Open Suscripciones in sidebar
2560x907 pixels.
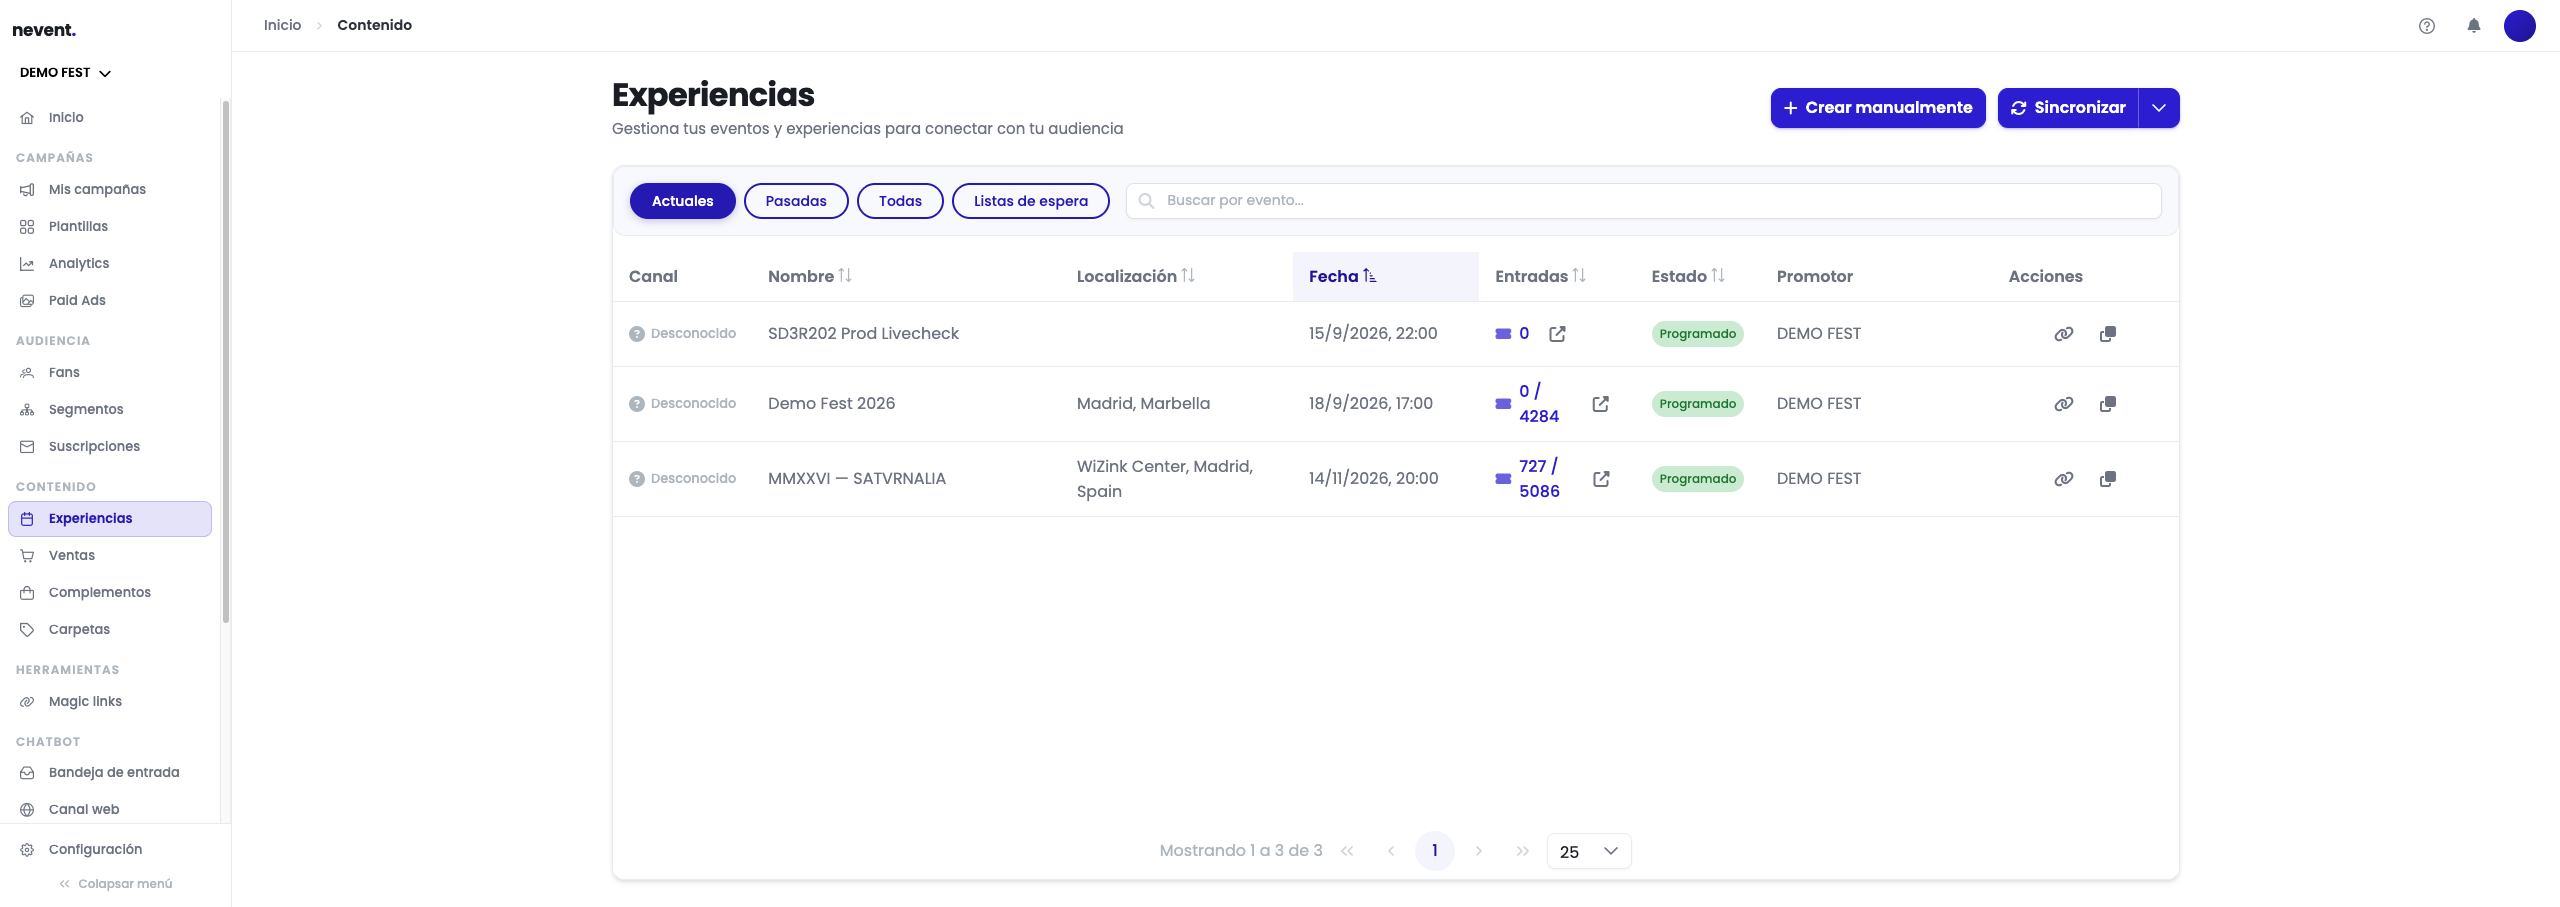pyautogui.click(x=110, y=446)
